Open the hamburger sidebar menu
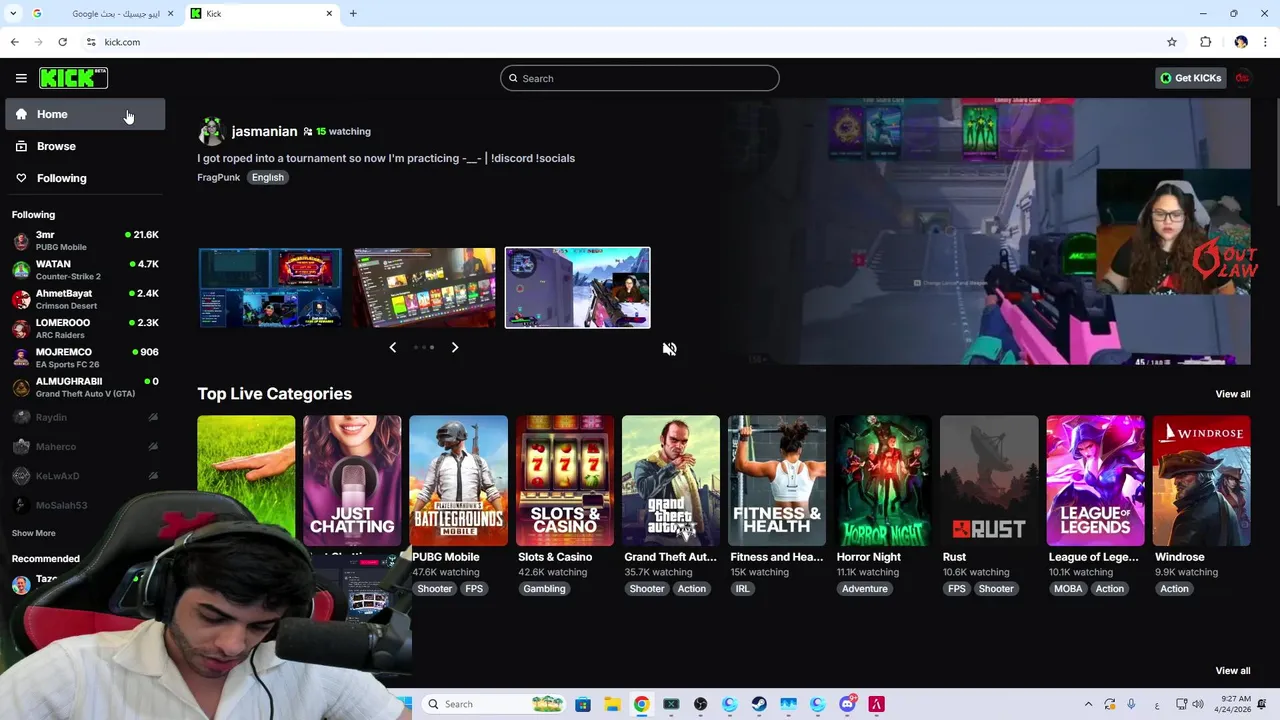Viewport: 1280px width, 720px height. point(21,78)
